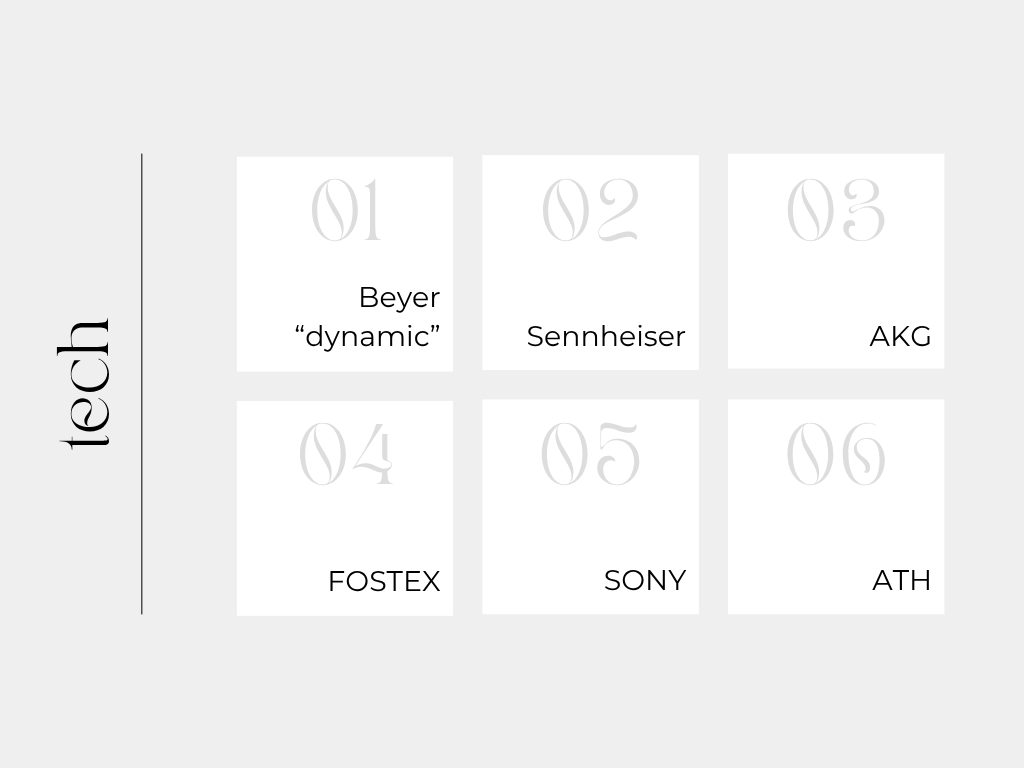Image resolution: width=1024 pixels, height=768 pixels.
Task: Select the 06 numeral
Action: click(836, 455)
